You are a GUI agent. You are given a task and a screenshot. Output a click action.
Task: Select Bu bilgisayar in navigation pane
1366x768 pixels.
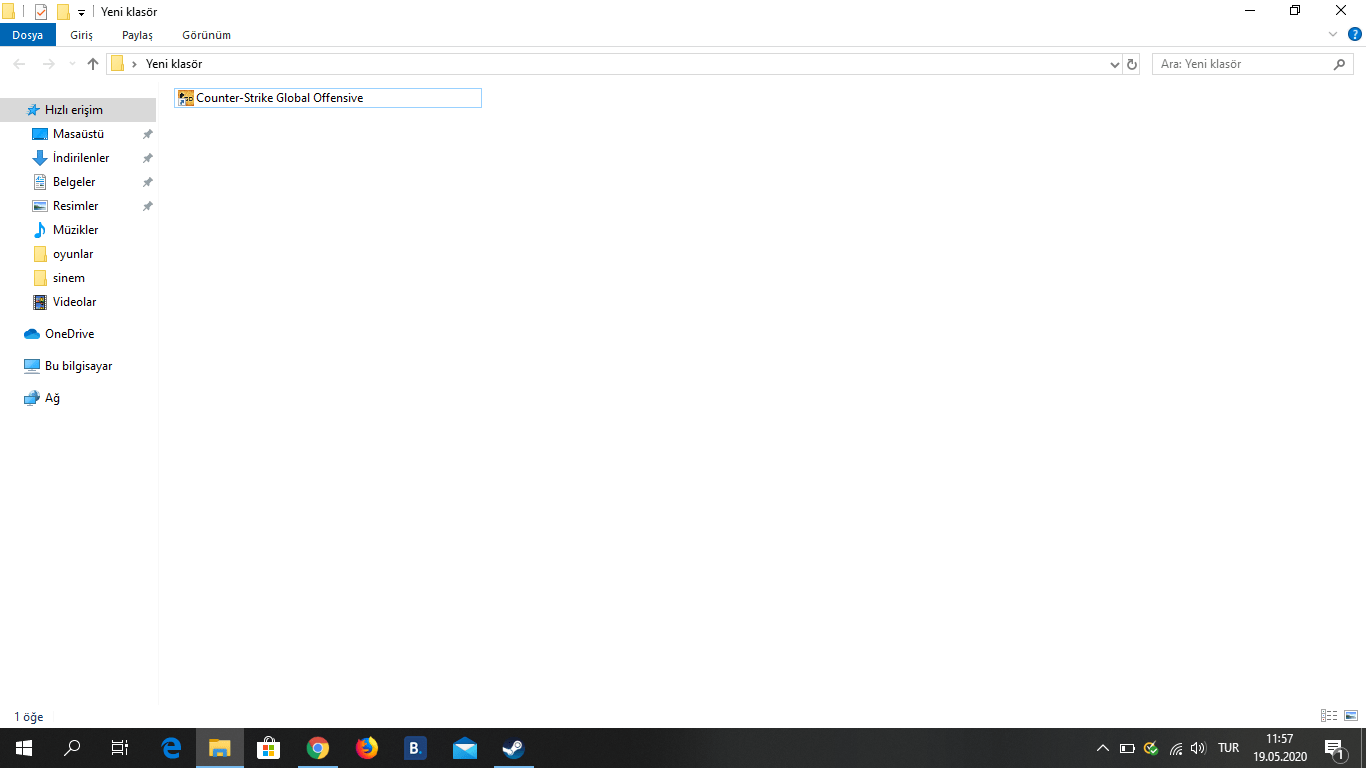[78, 366]
